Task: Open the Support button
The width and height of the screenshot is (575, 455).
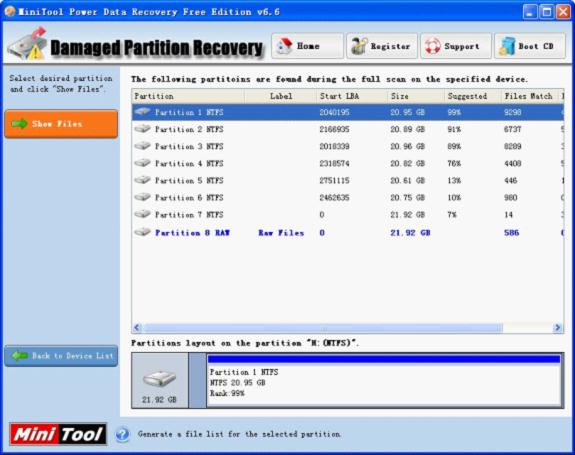Action: [x=456, y=46]
